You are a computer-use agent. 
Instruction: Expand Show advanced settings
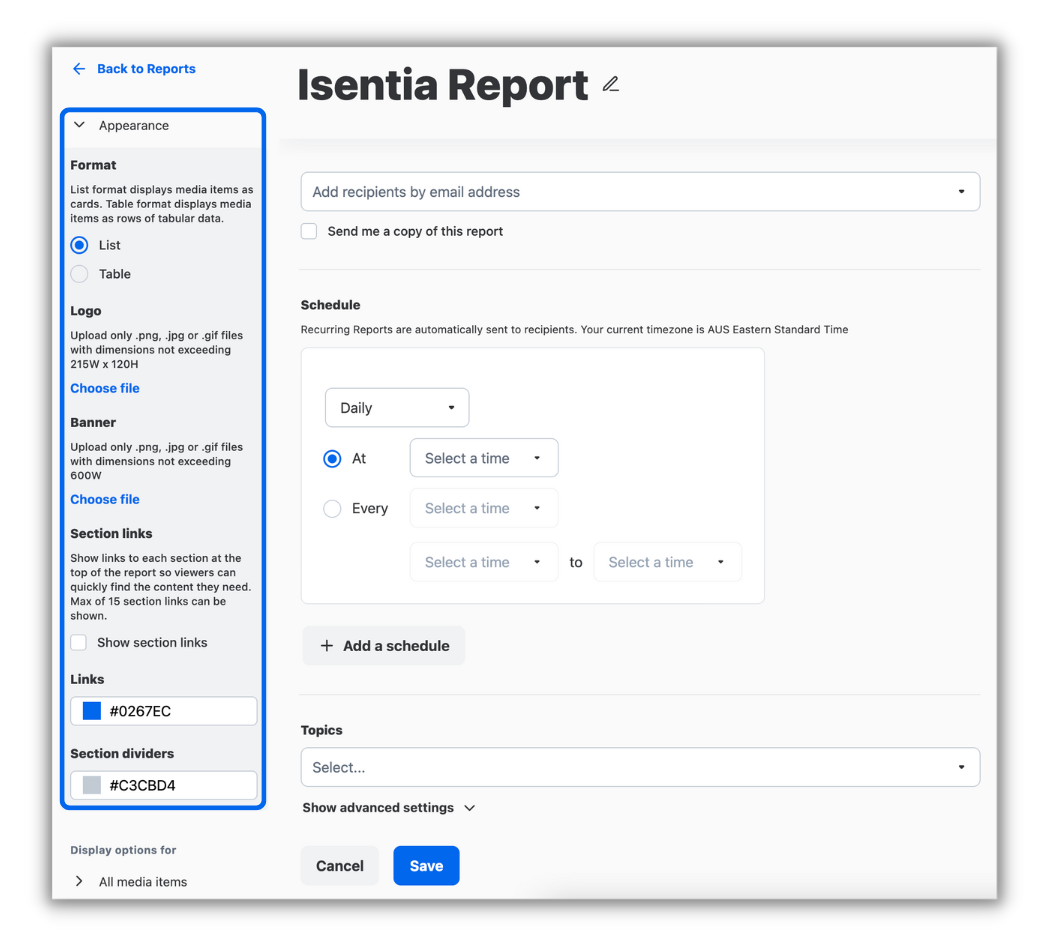click(x=389, y=807)
